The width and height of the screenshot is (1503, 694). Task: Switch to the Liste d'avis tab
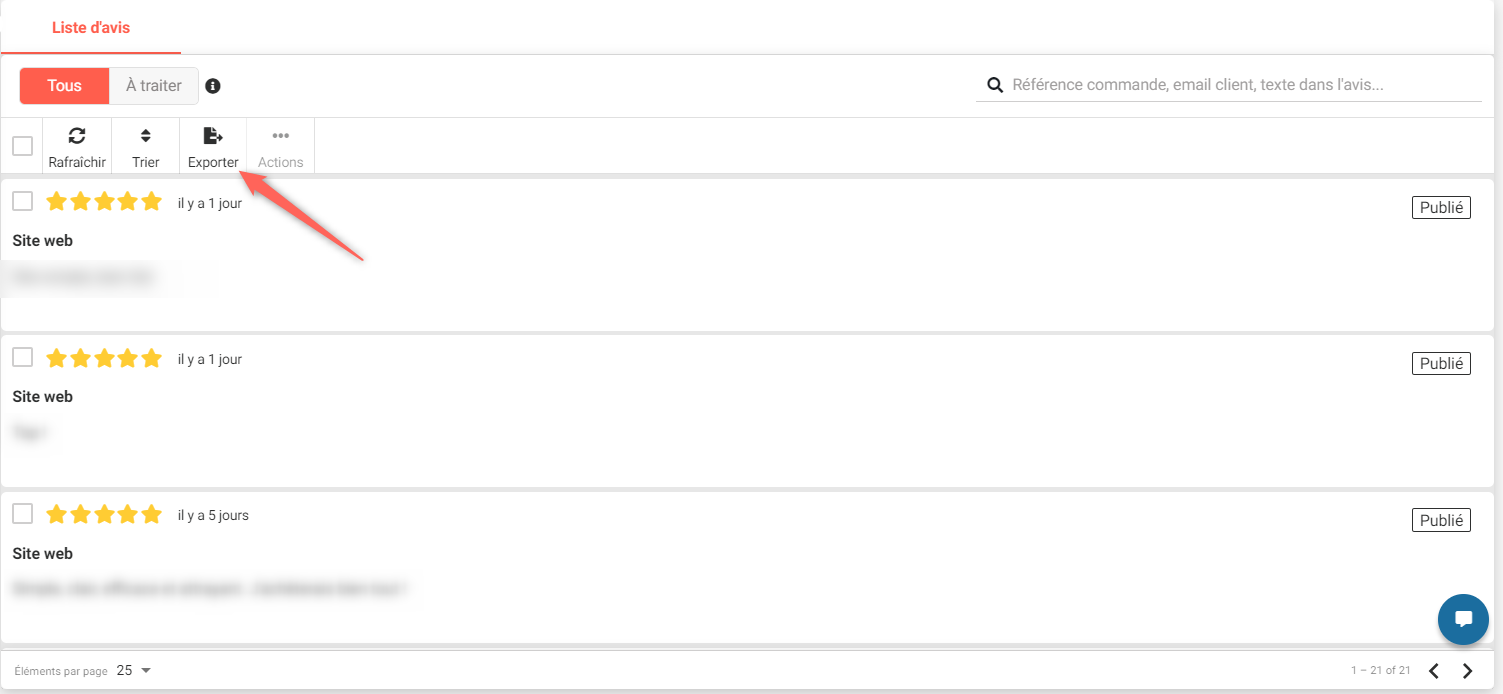(x=91, y=27)
